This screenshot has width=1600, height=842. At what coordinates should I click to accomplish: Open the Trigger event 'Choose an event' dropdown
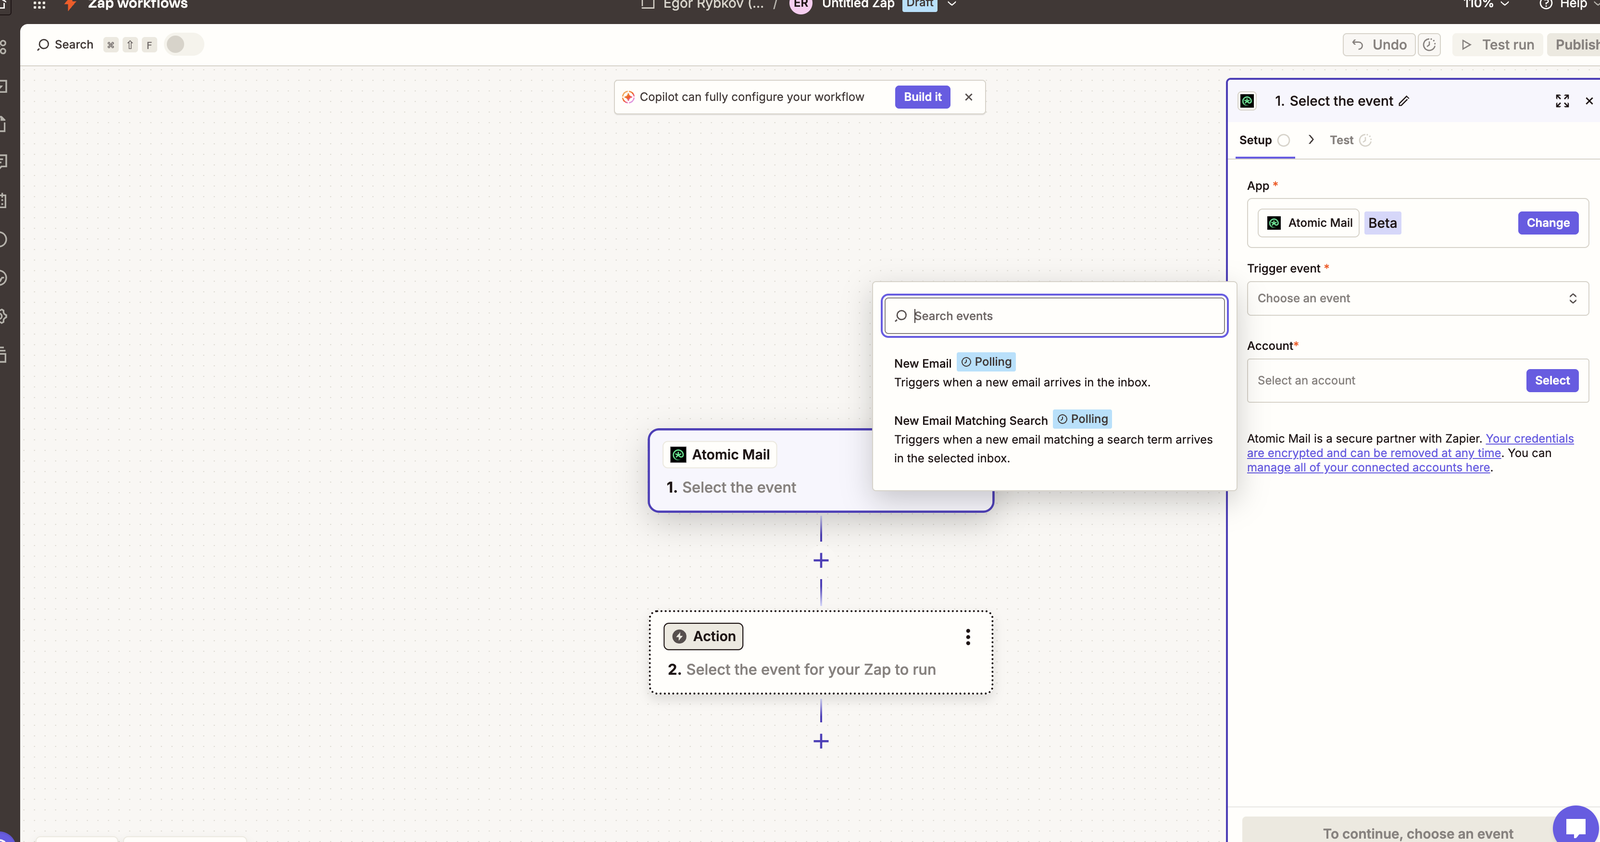(1417, 299)
